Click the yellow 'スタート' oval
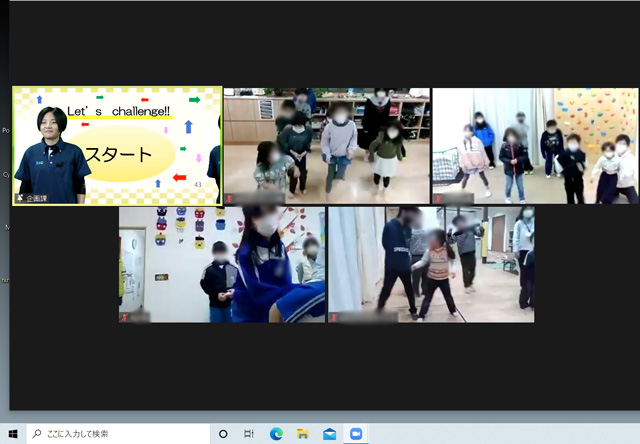640x444 pixels. (x=118, y=155)
